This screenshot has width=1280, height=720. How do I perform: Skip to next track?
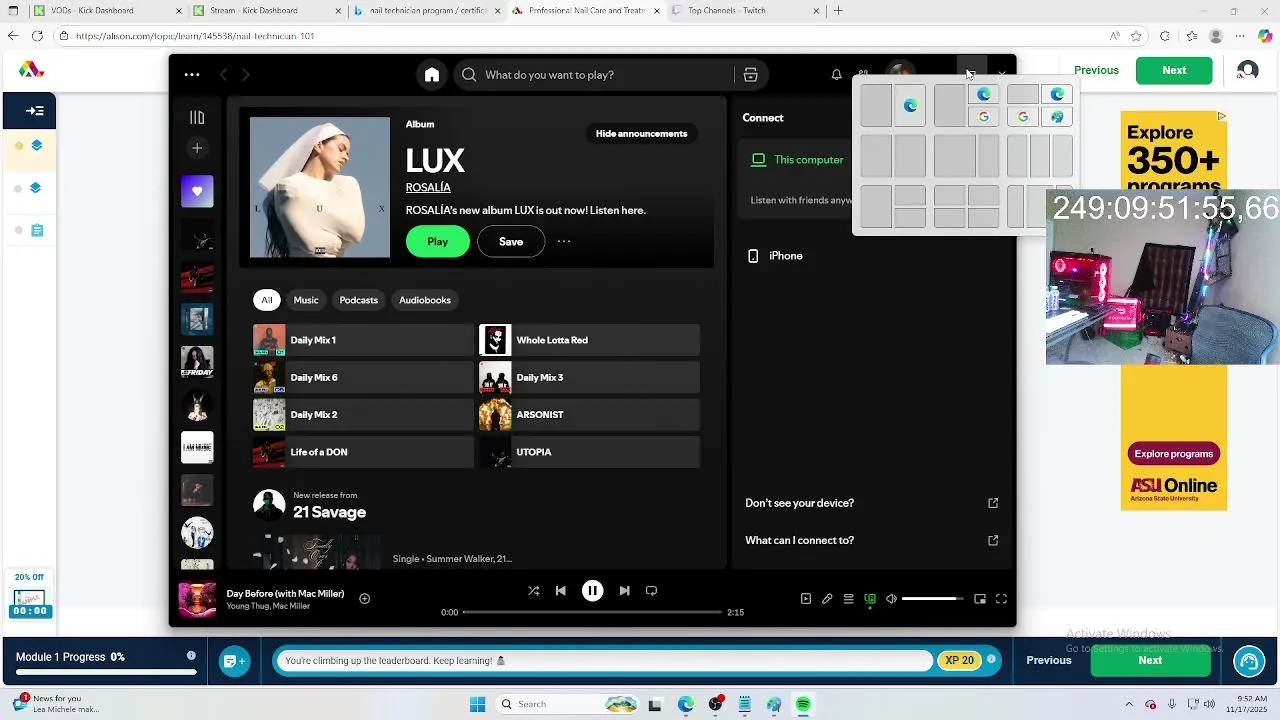[x=624, y=591]
